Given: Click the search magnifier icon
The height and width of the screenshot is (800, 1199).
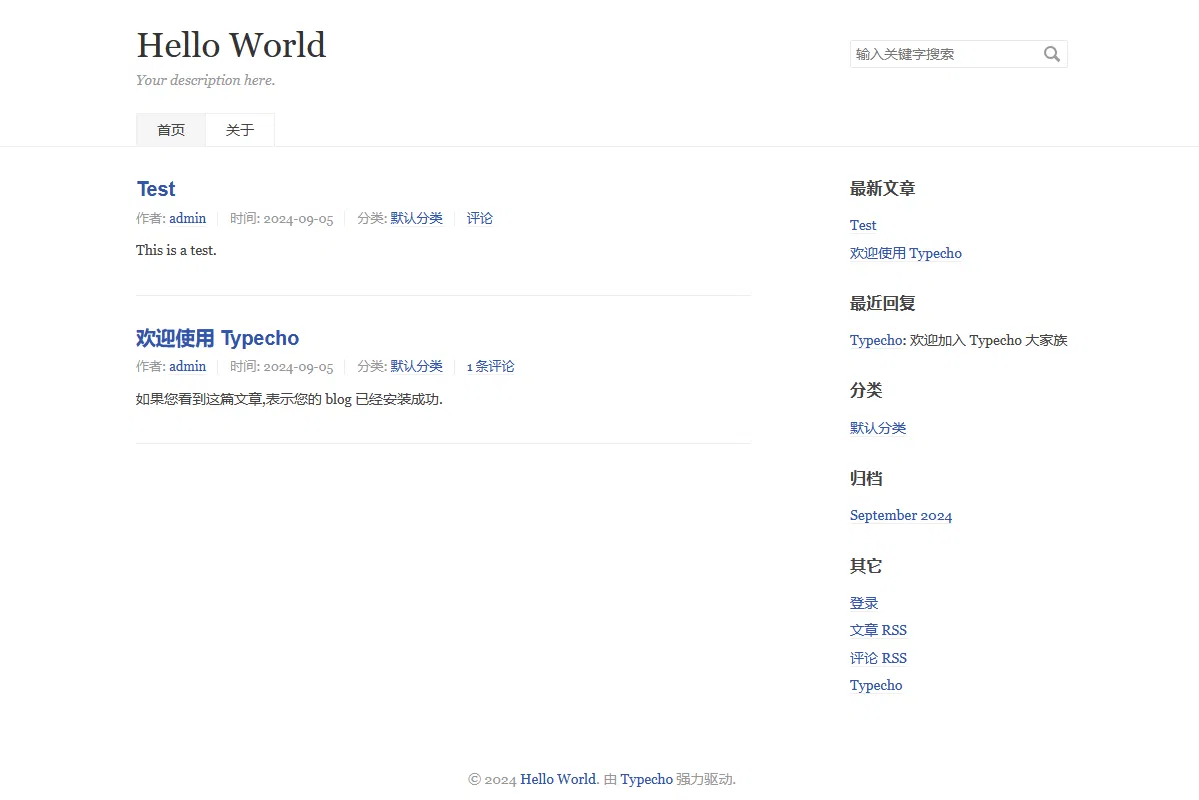Looking at the screenshot, I should (x=1051, y=54).
